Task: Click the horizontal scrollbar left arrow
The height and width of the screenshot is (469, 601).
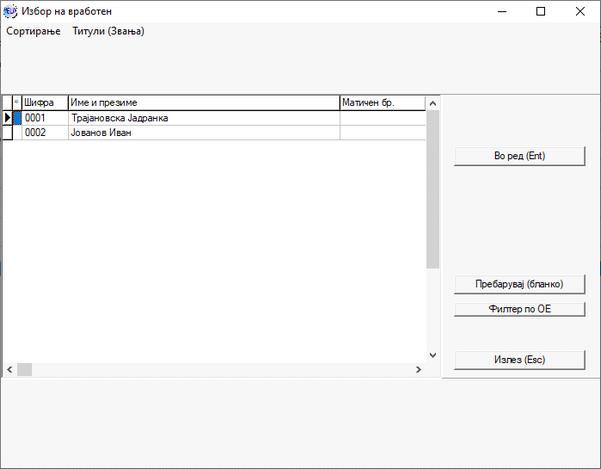Action: click(10, 369)
